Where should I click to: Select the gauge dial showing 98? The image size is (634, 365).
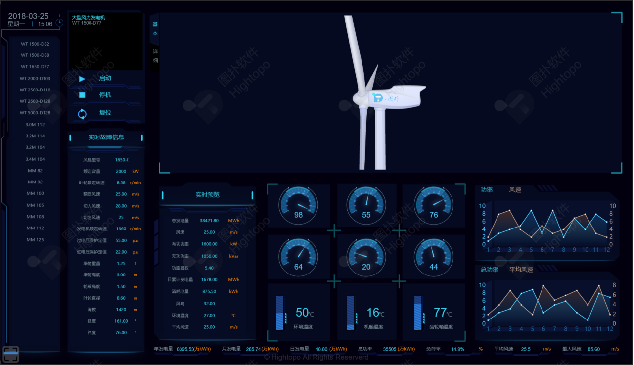pyautogui.click(x=298, y=205)
